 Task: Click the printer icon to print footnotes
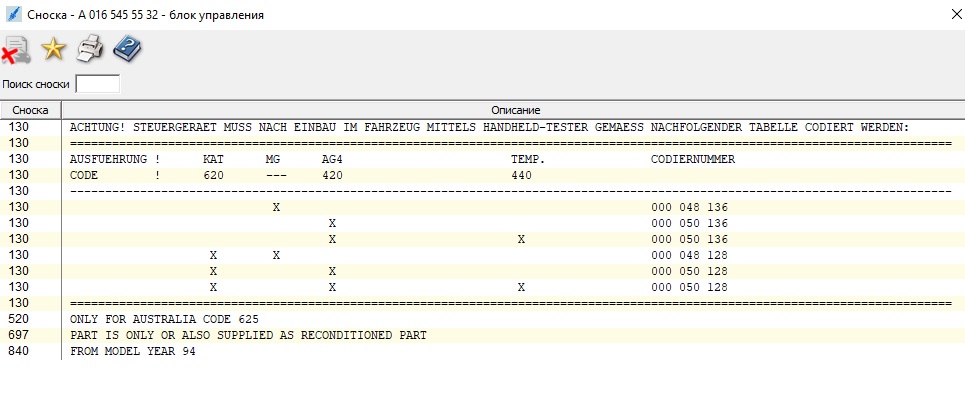click(90, 48)
